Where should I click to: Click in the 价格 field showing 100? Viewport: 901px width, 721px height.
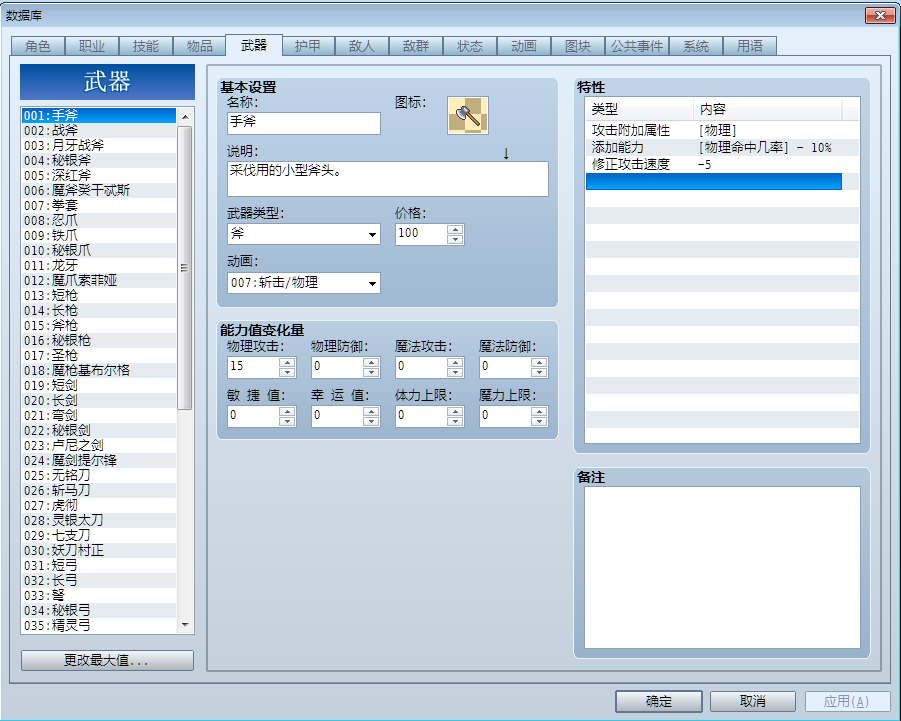pyautogui.click(x=421, y=234)
